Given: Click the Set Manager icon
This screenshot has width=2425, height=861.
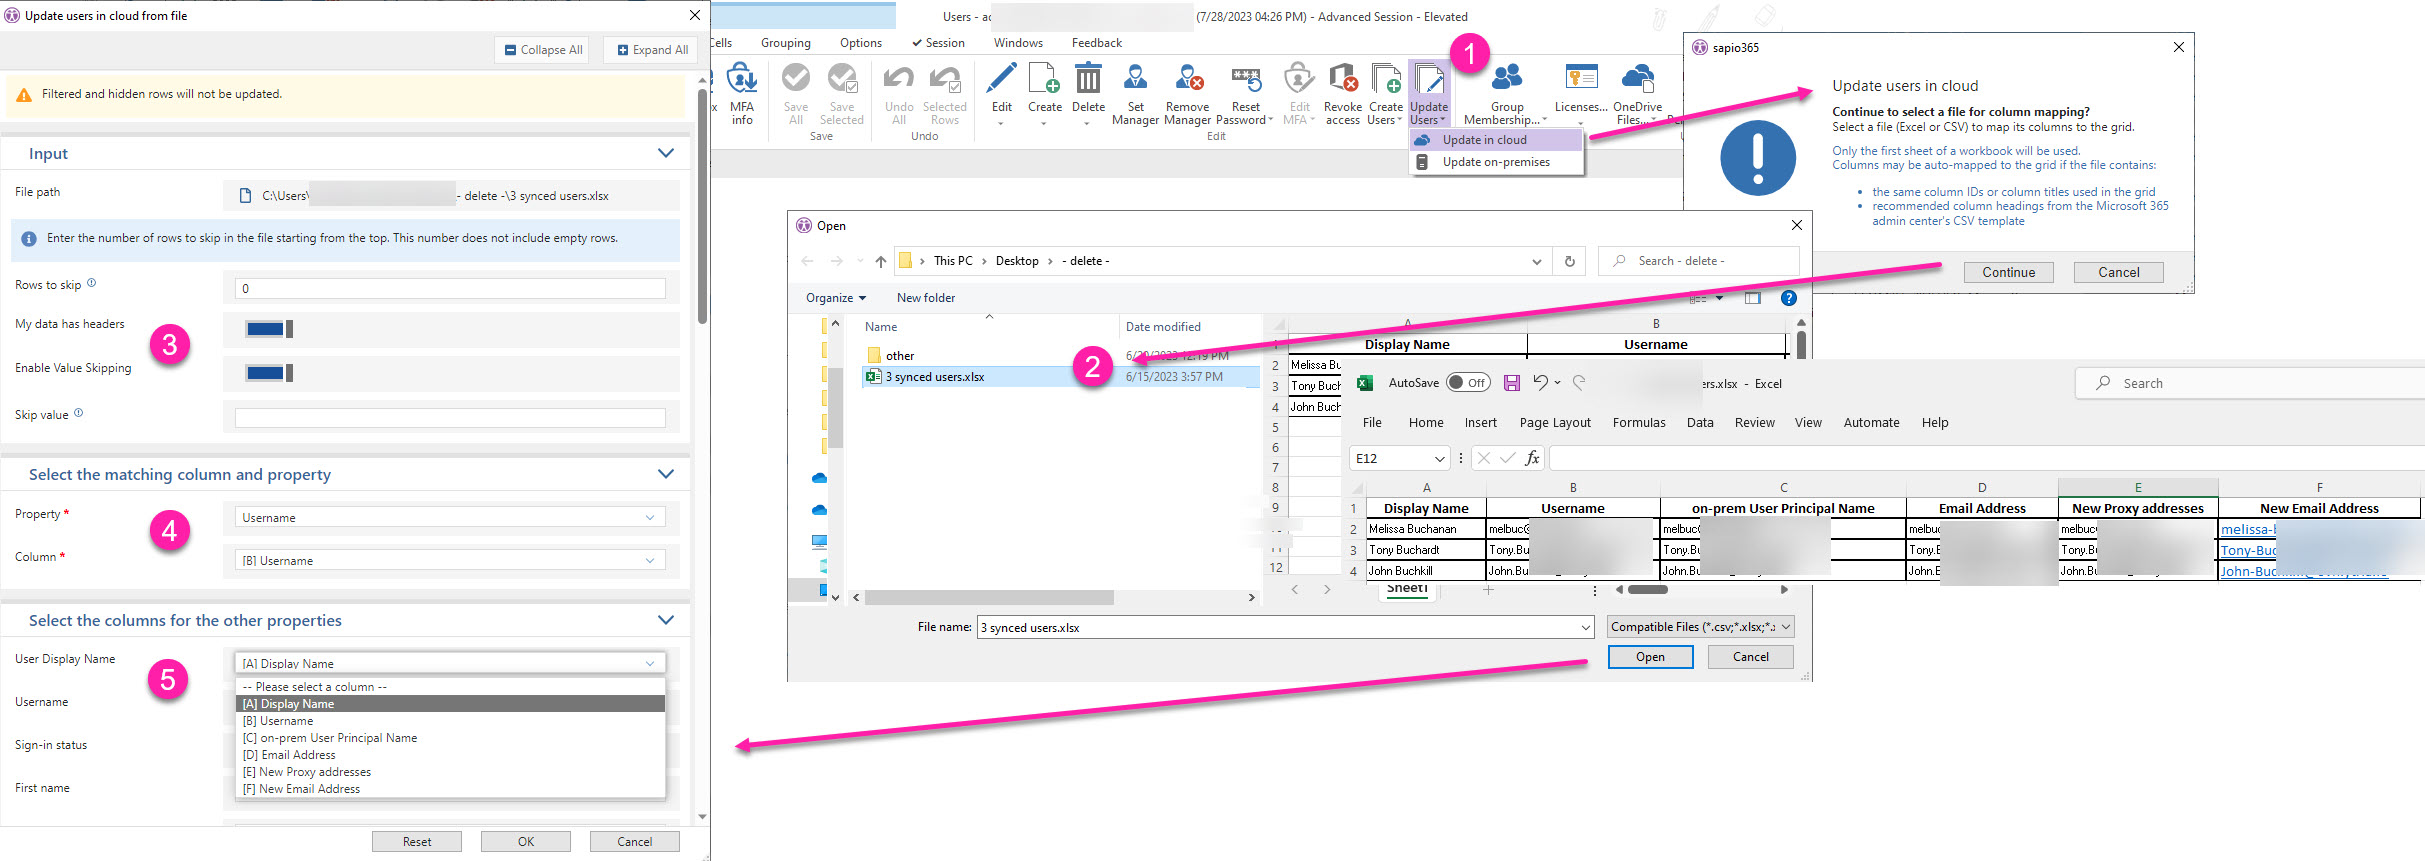Looking at the screenshot, I should (x=1135, y=80).
